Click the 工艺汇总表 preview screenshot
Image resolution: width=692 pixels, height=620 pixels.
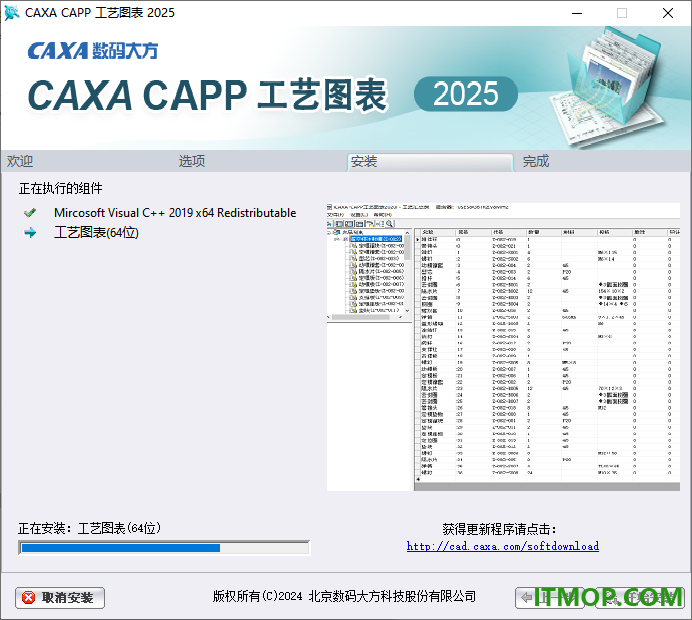click(503, 347)
